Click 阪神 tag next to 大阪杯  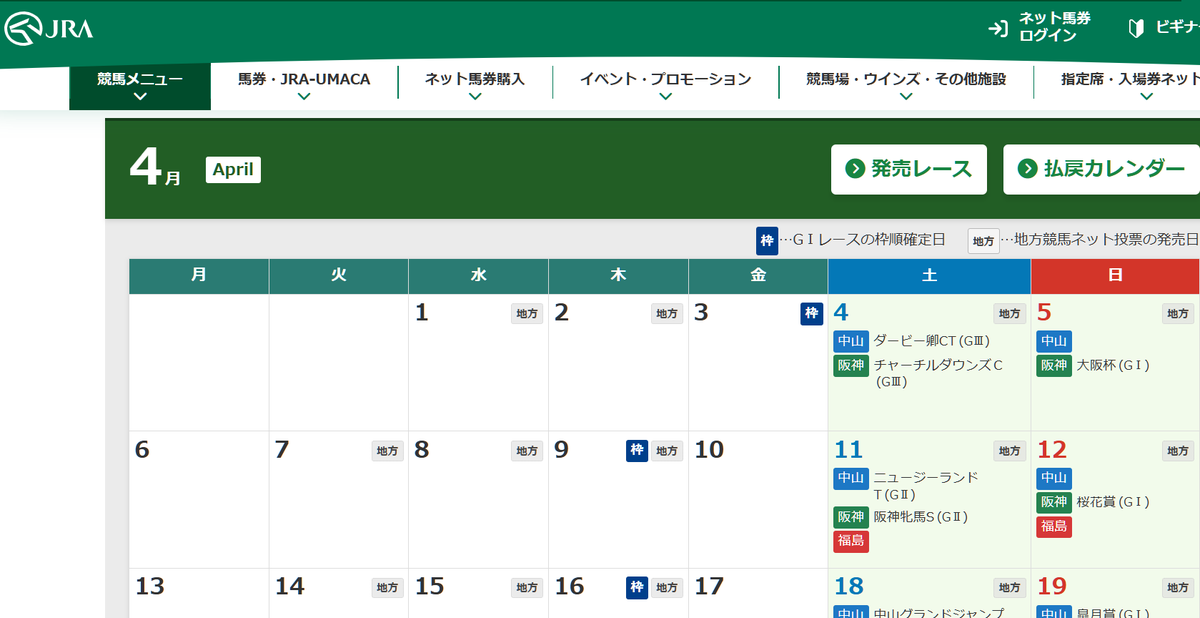coord(1054,366)
